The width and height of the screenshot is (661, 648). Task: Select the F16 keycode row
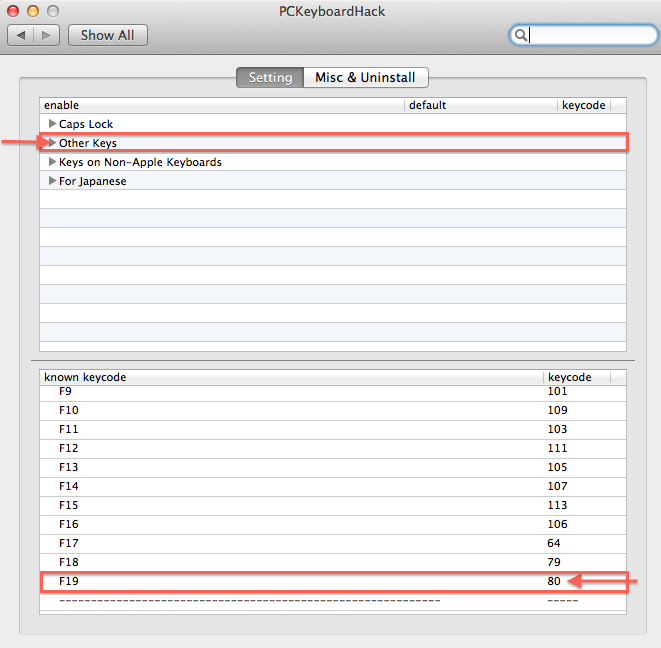[300, 524]
